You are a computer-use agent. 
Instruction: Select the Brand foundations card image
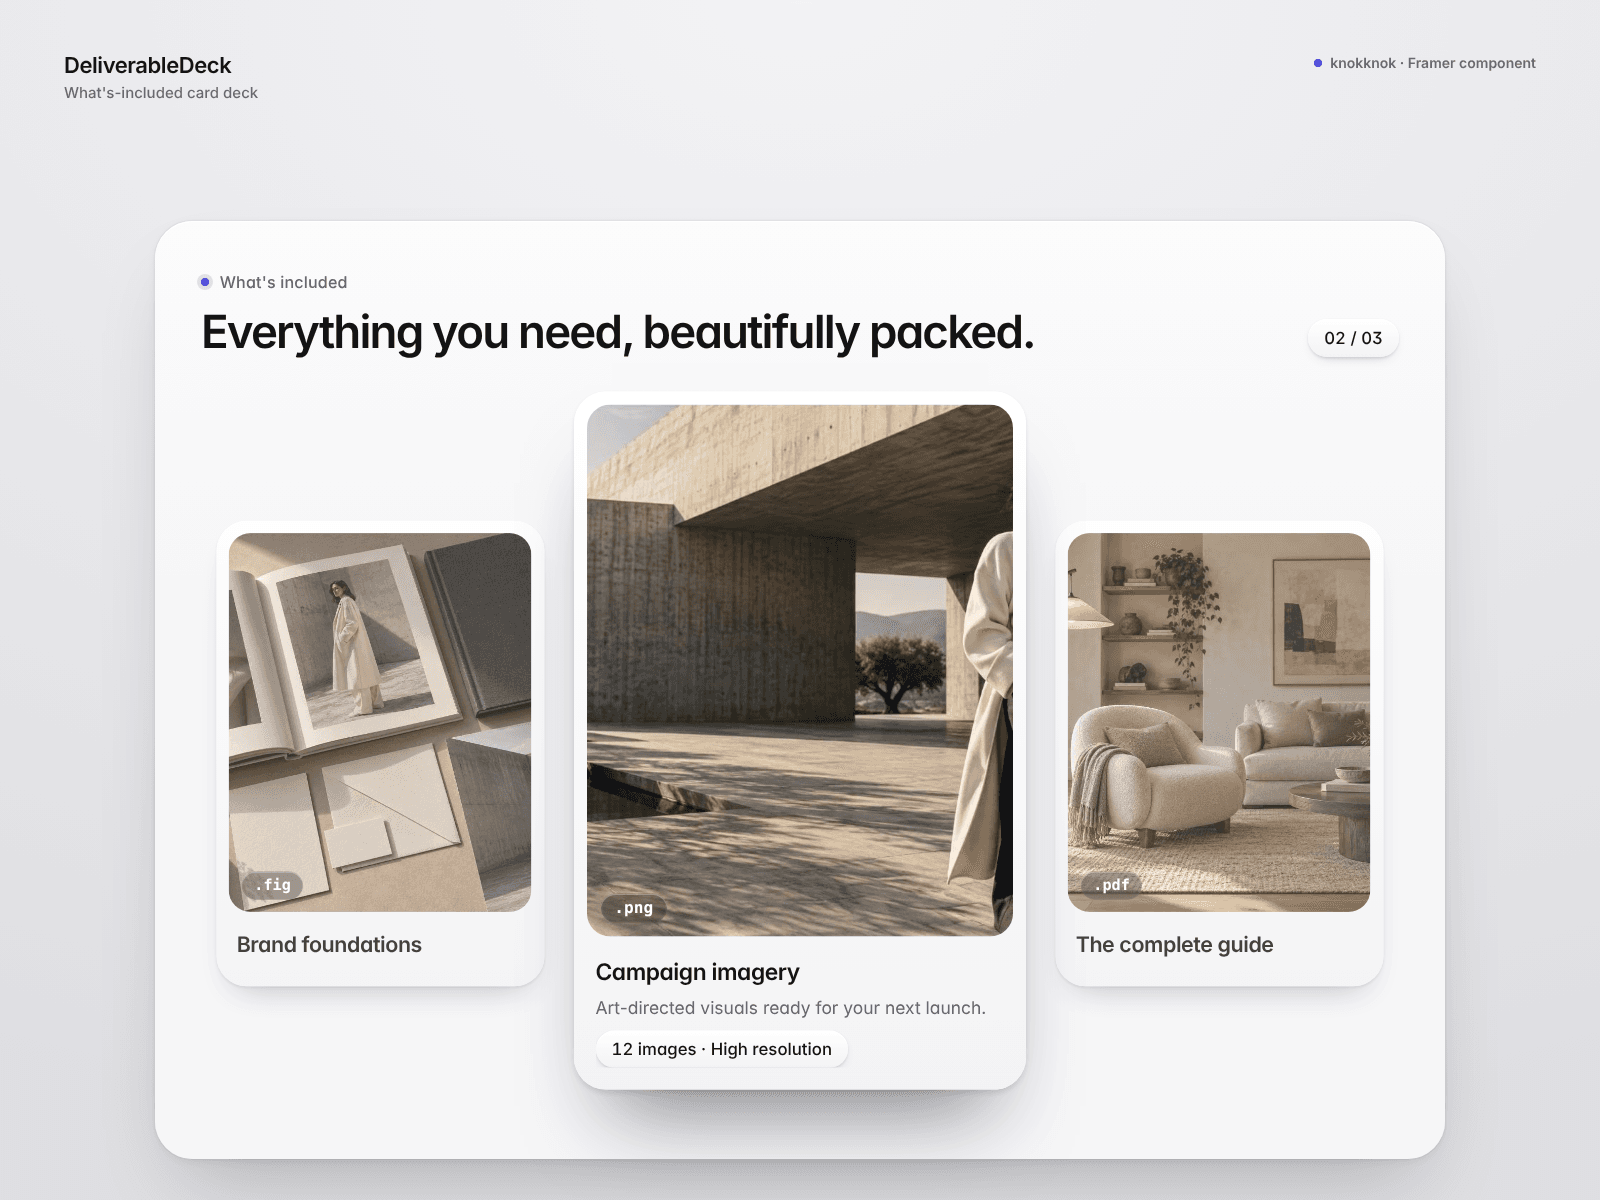[380, 722]
